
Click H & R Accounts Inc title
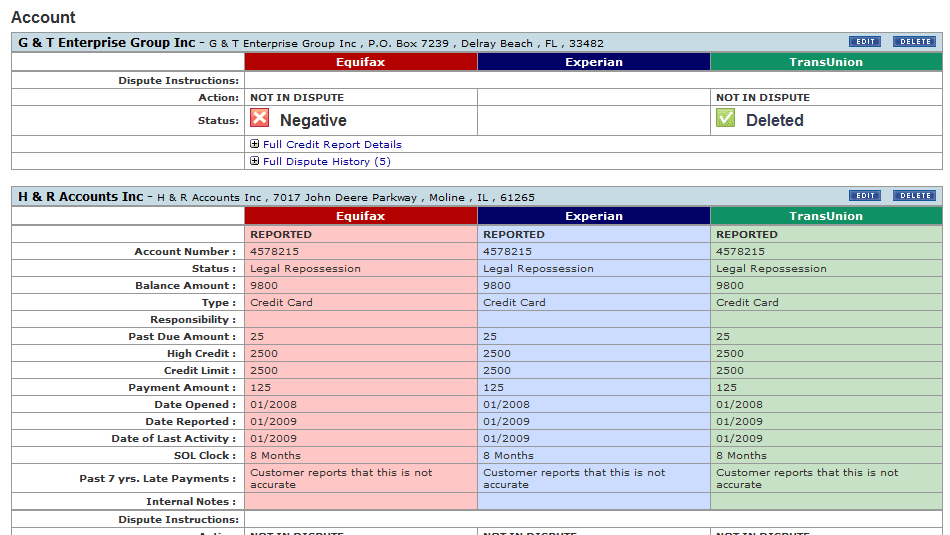tap(81, 196)
